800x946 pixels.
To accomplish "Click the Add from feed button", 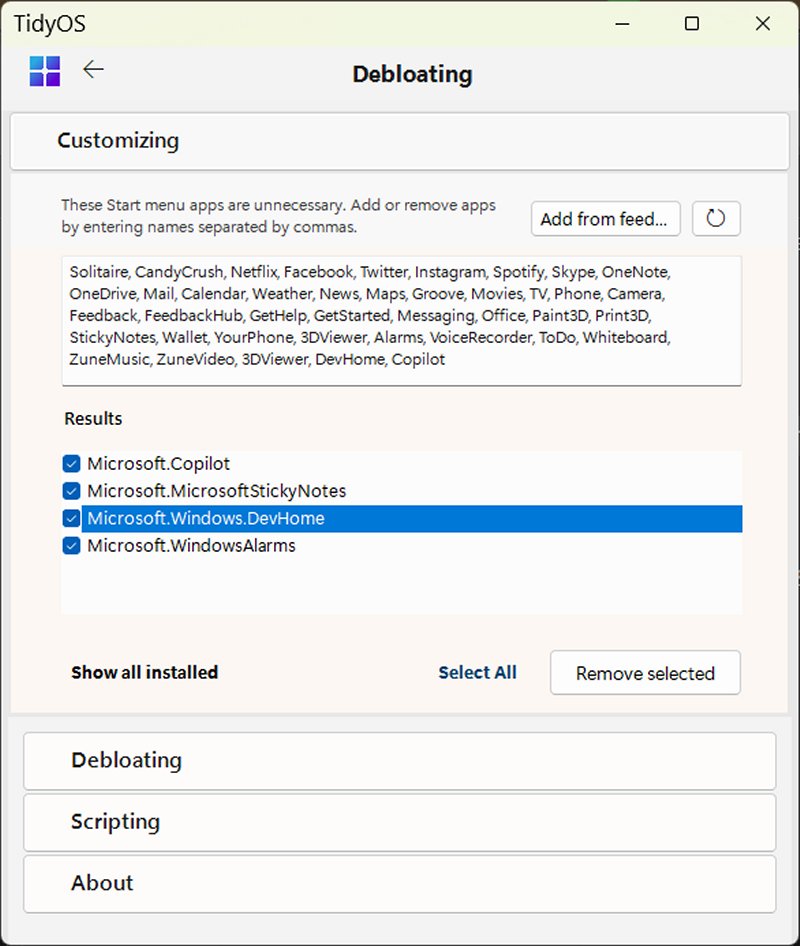I will [604, 219].
